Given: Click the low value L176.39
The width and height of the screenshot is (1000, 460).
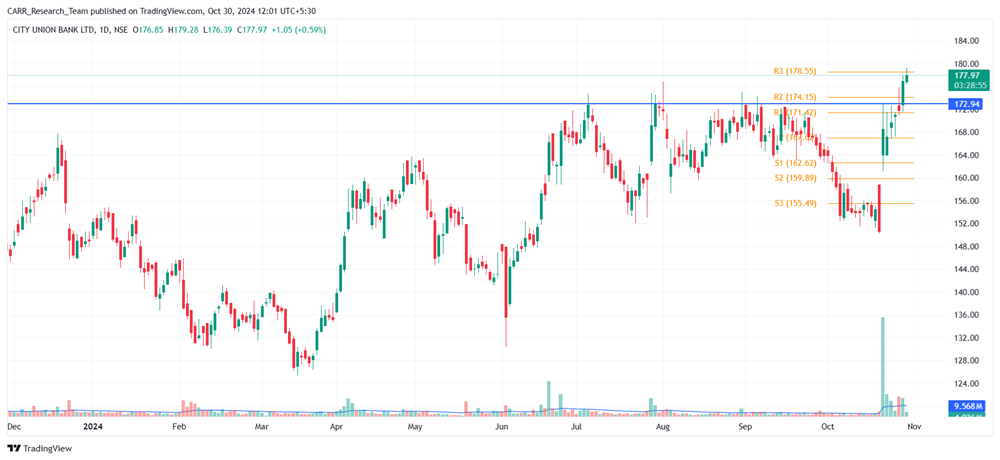Looking at the screenshot, I should click(x=216, y=30).
